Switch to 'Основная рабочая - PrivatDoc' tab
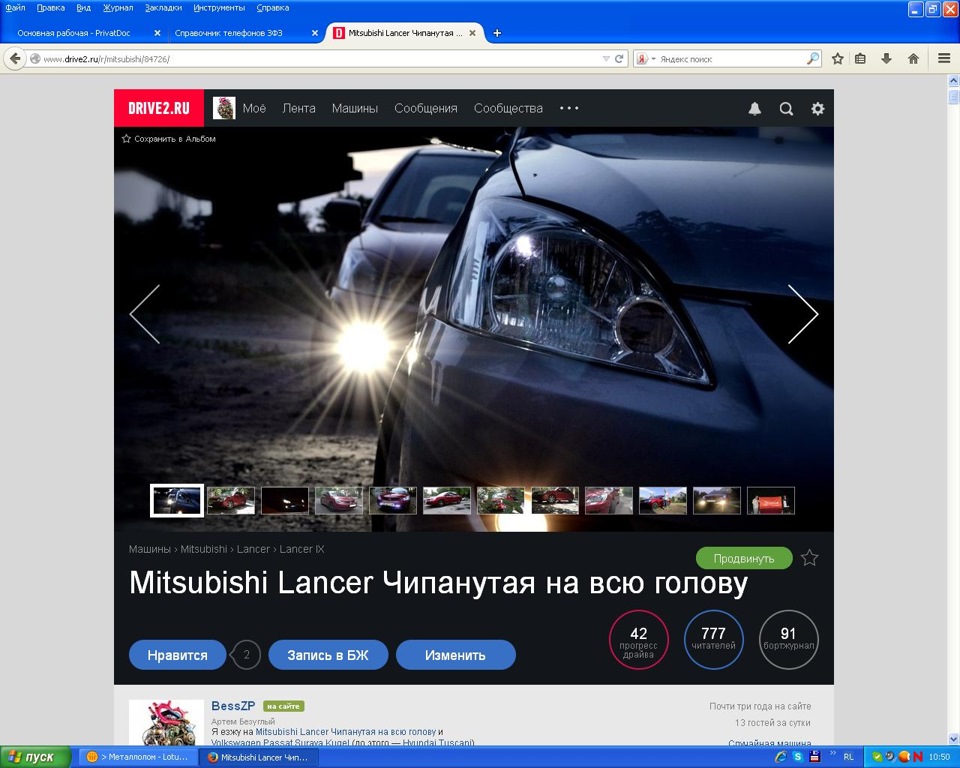 [85, 33]
